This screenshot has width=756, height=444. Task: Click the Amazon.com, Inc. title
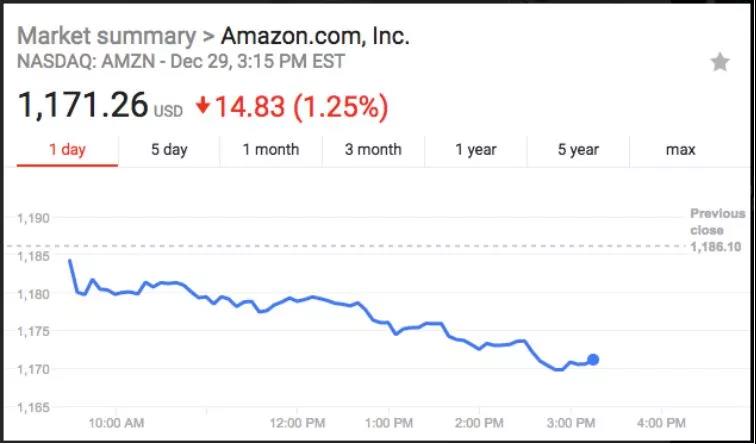coord(316,36)
